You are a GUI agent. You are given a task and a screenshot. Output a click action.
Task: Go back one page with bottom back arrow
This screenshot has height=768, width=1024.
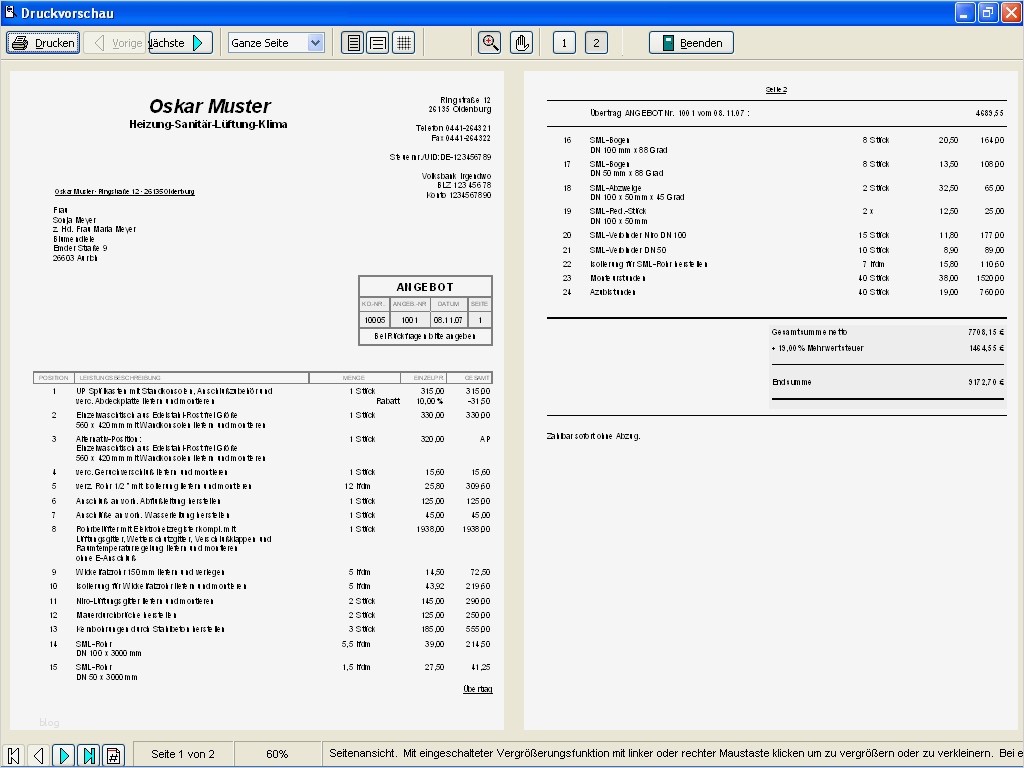[x=37, y=755]
